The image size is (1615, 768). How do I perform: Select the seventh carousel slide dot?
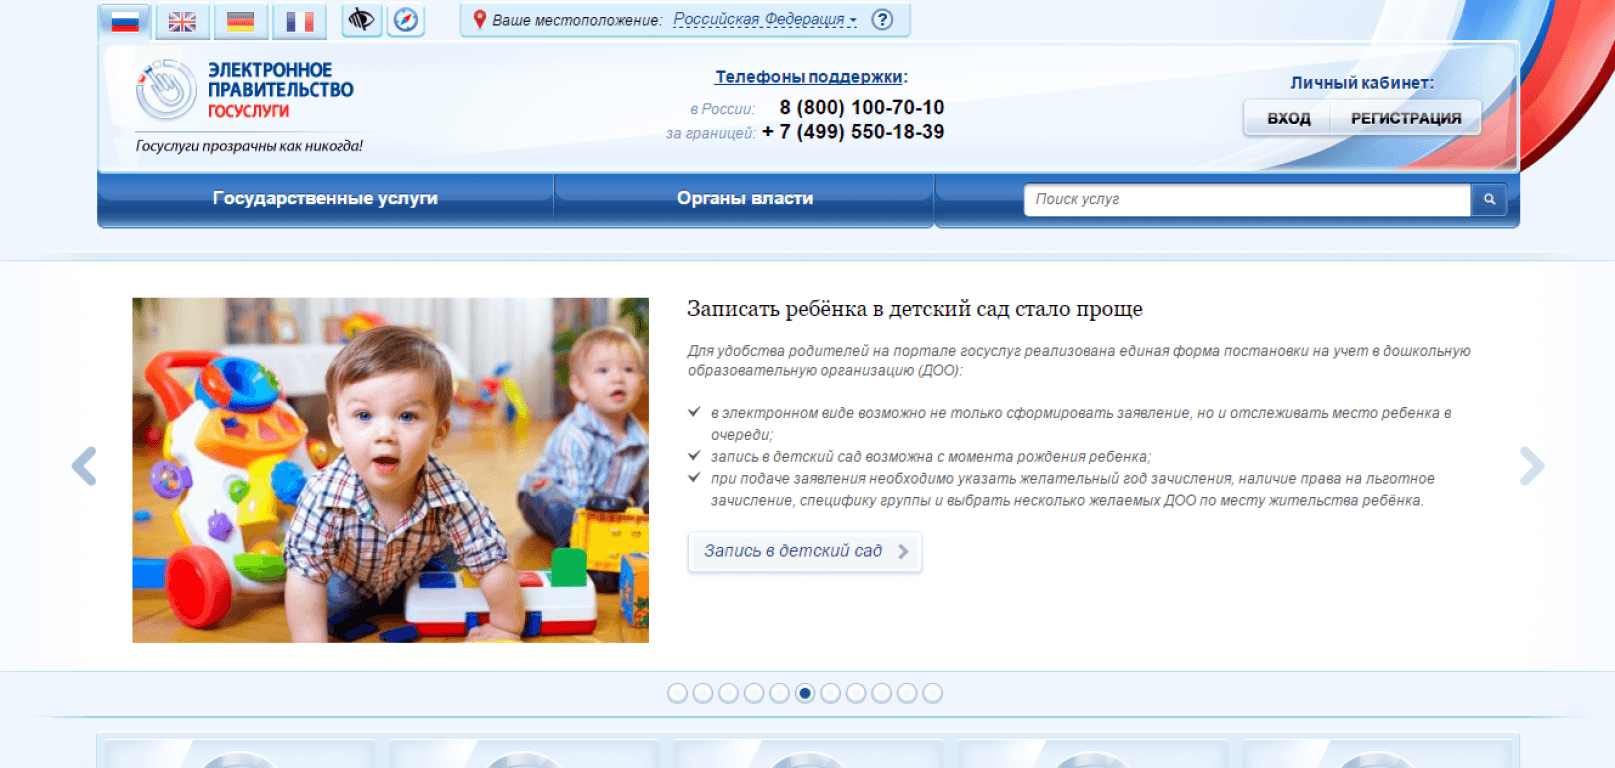(830, 693)
